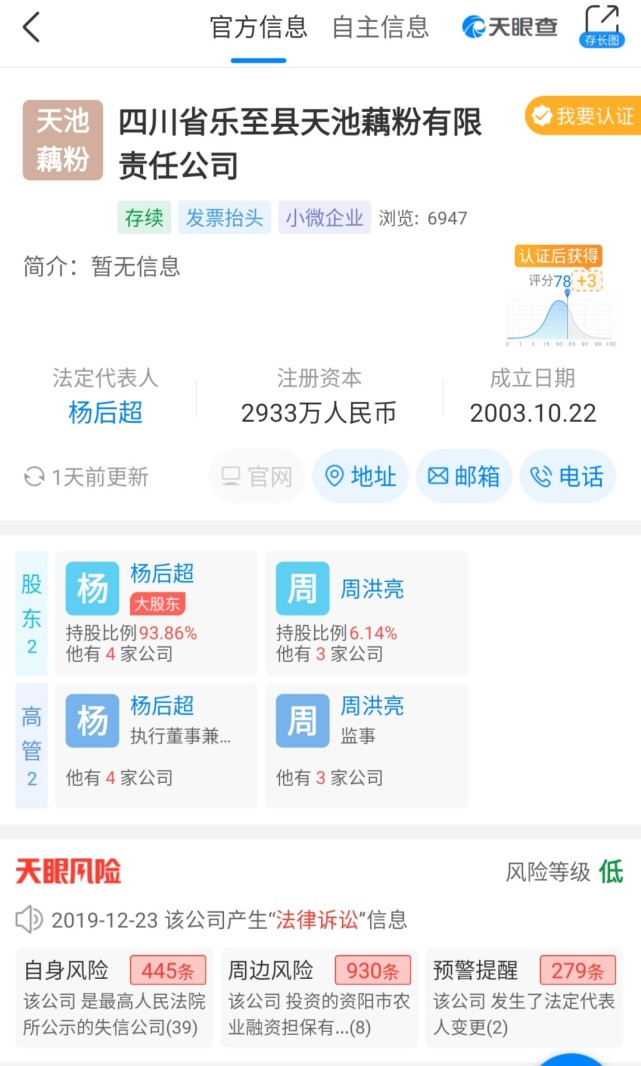Tap the speaker announcement icon
641x1066 pixels.
(29, 920)
